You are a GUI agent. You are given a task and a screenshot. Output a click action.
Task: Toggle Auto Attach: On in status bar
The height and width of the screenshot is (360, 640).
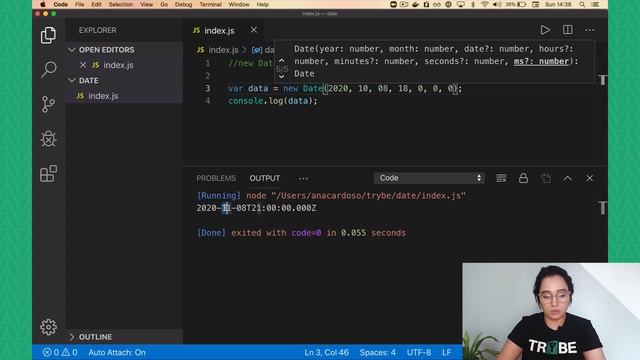(117, 352)
